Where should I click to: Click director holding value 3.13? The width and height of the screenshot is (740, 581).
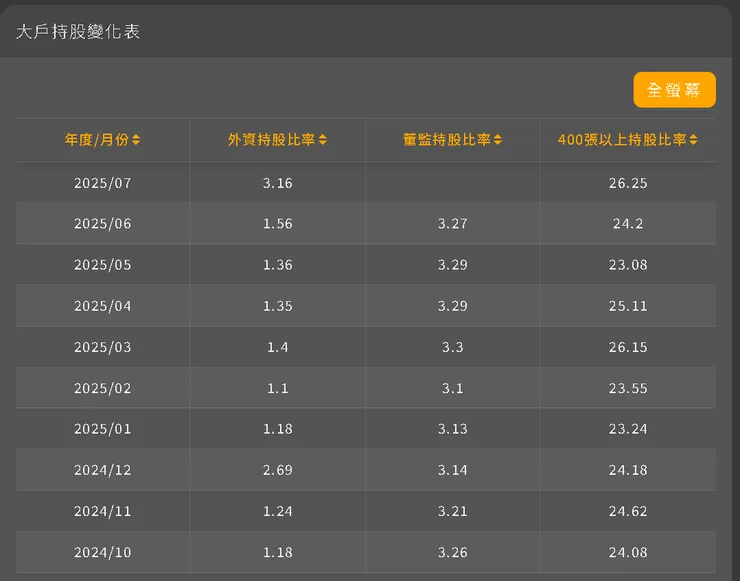[453, 429]
